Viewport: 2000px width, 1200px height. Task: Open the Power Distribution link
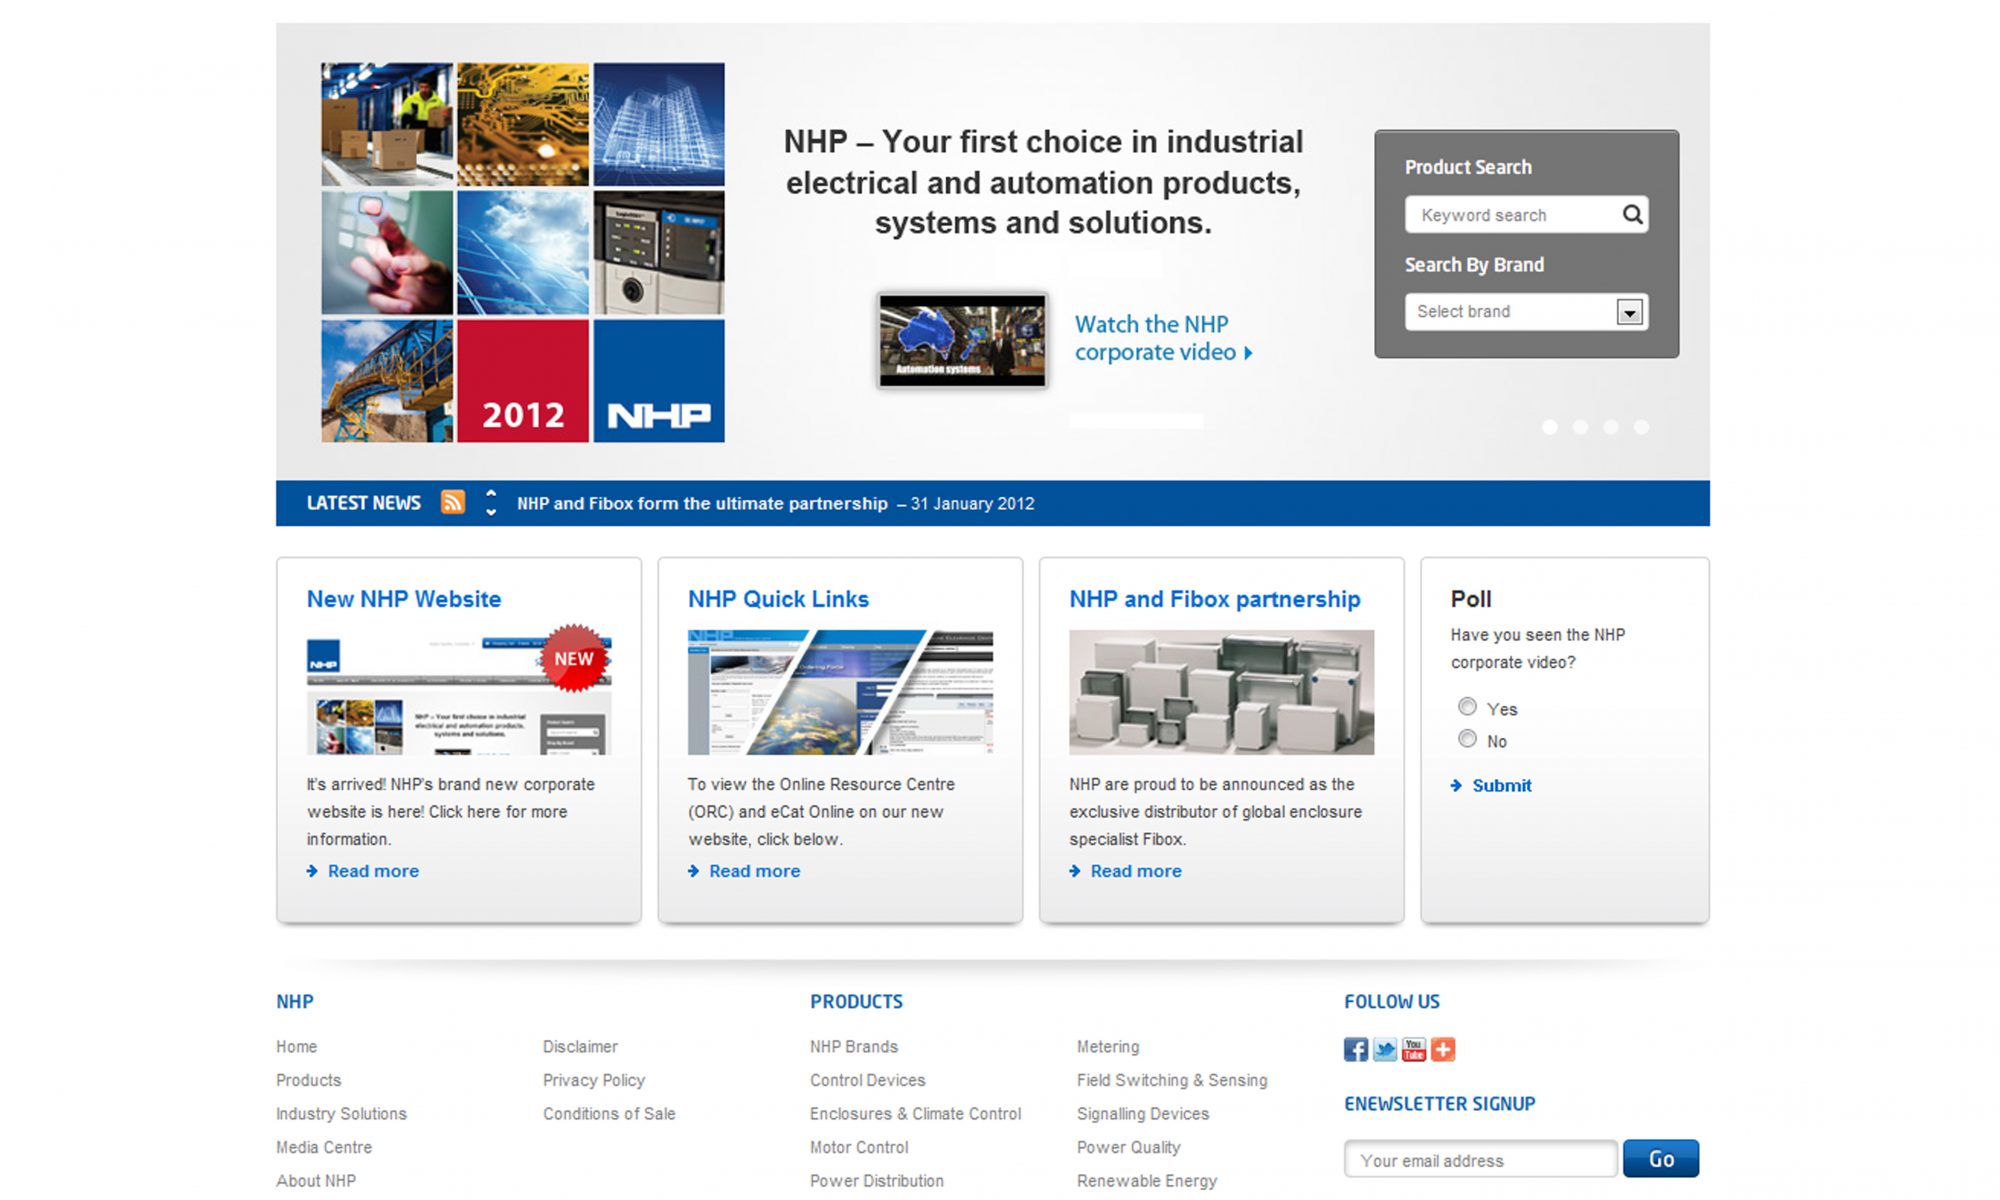point(877,1181)
